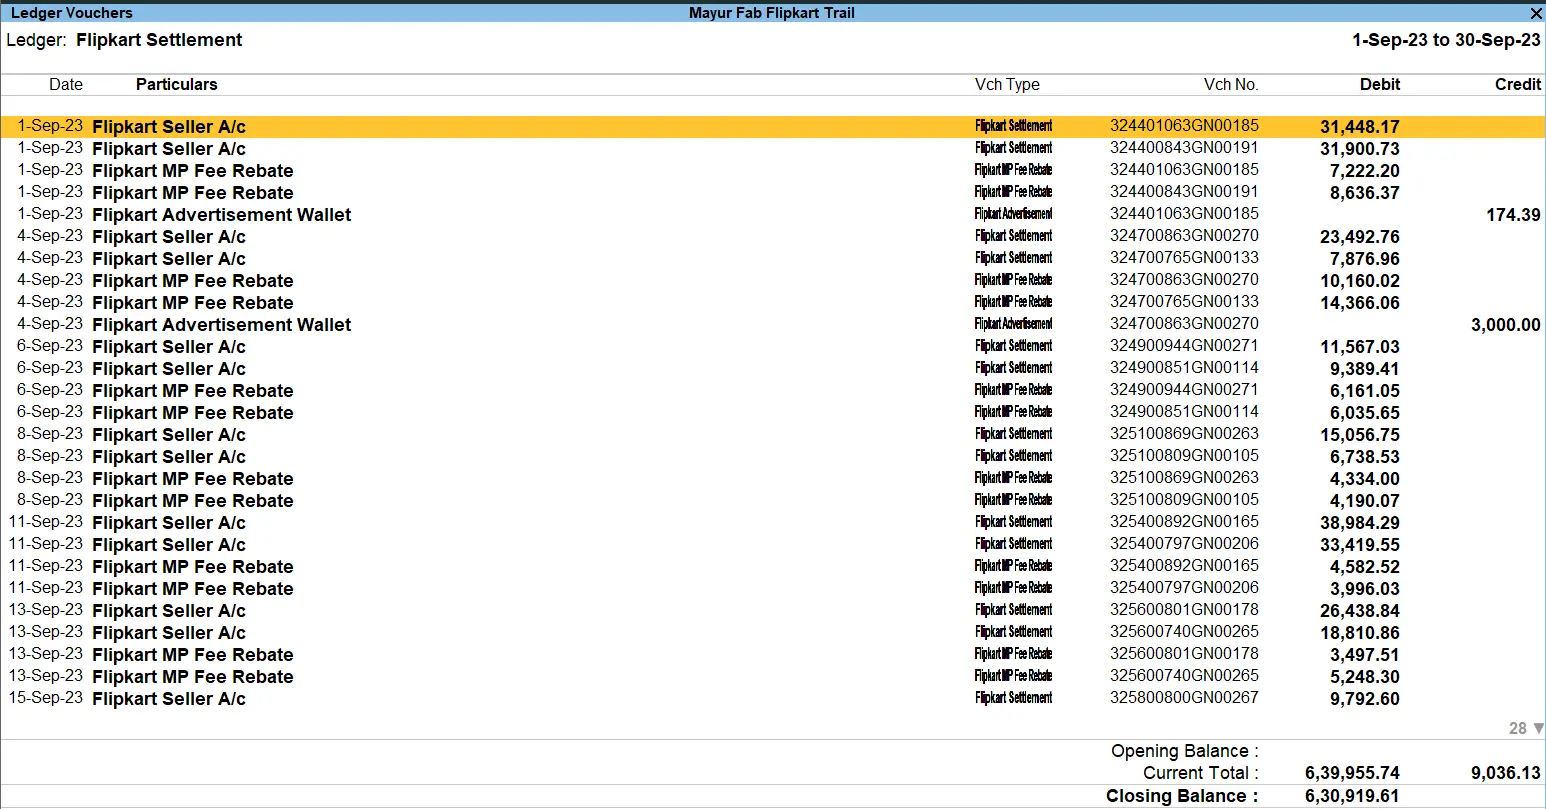Image resolution: width=1546 pixels, height=809 pixels.
Task: Select voucher number 325800800GN00267
Action: (x=1184, y=698)
